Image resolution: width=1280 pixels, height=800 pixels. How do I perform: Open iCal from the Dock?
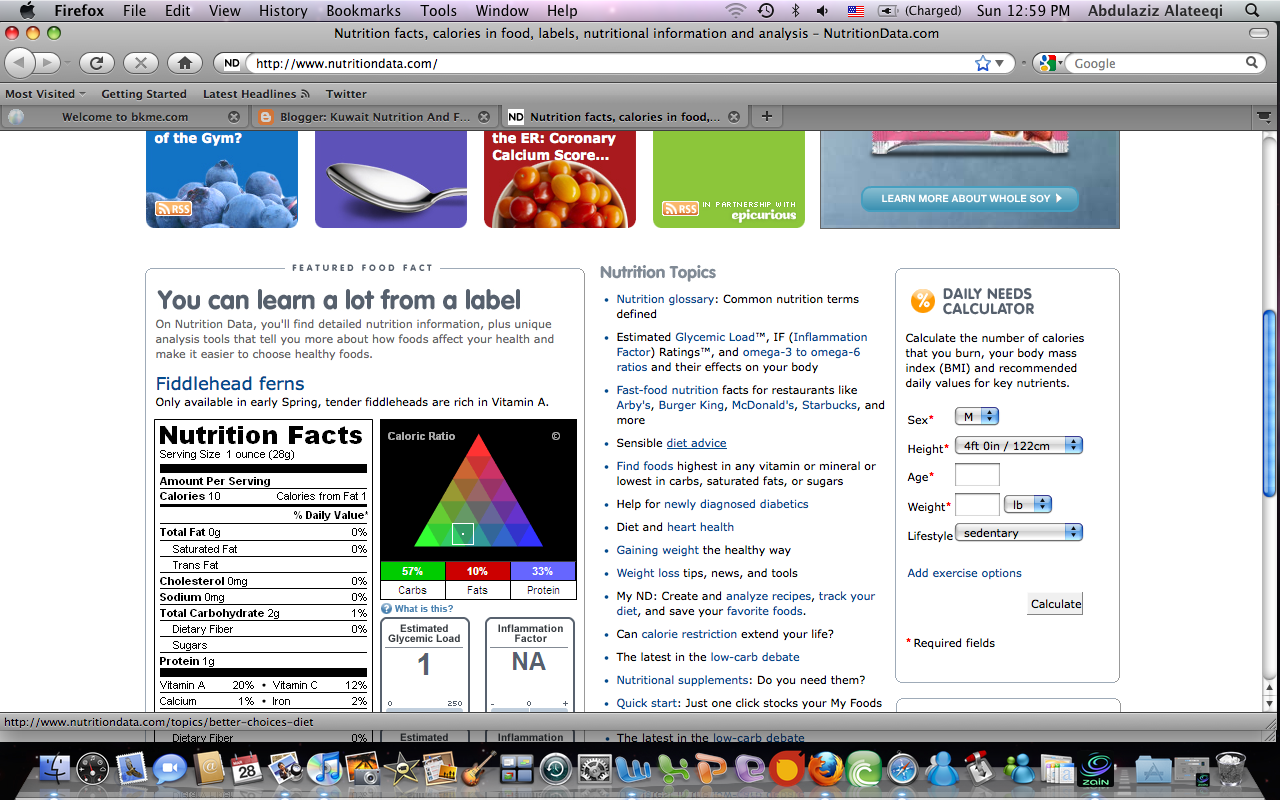click(x=246, y=769)
